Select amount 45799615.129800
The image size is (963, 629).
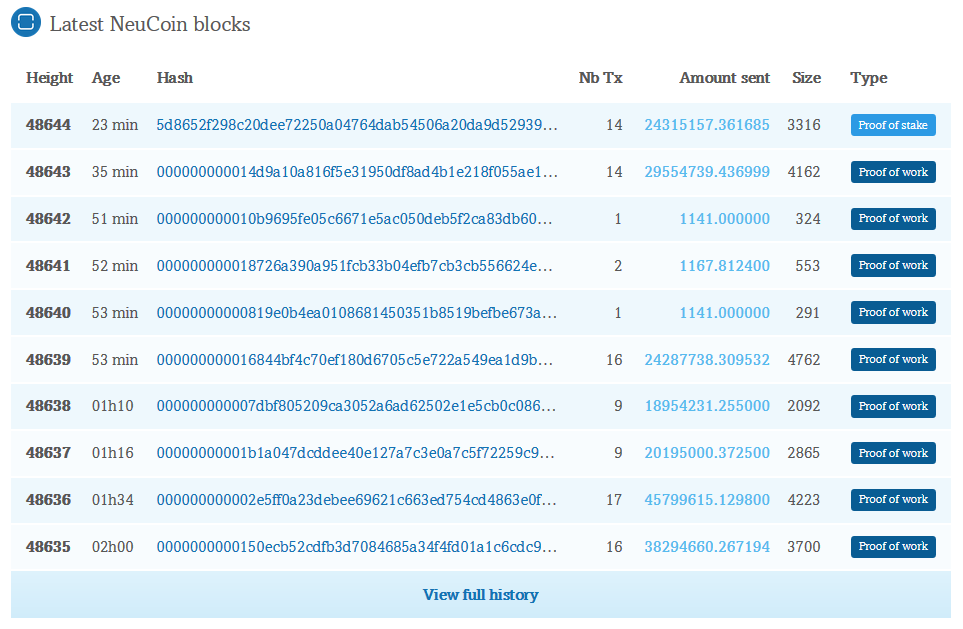pyautogui.click(x=707, y=499)
